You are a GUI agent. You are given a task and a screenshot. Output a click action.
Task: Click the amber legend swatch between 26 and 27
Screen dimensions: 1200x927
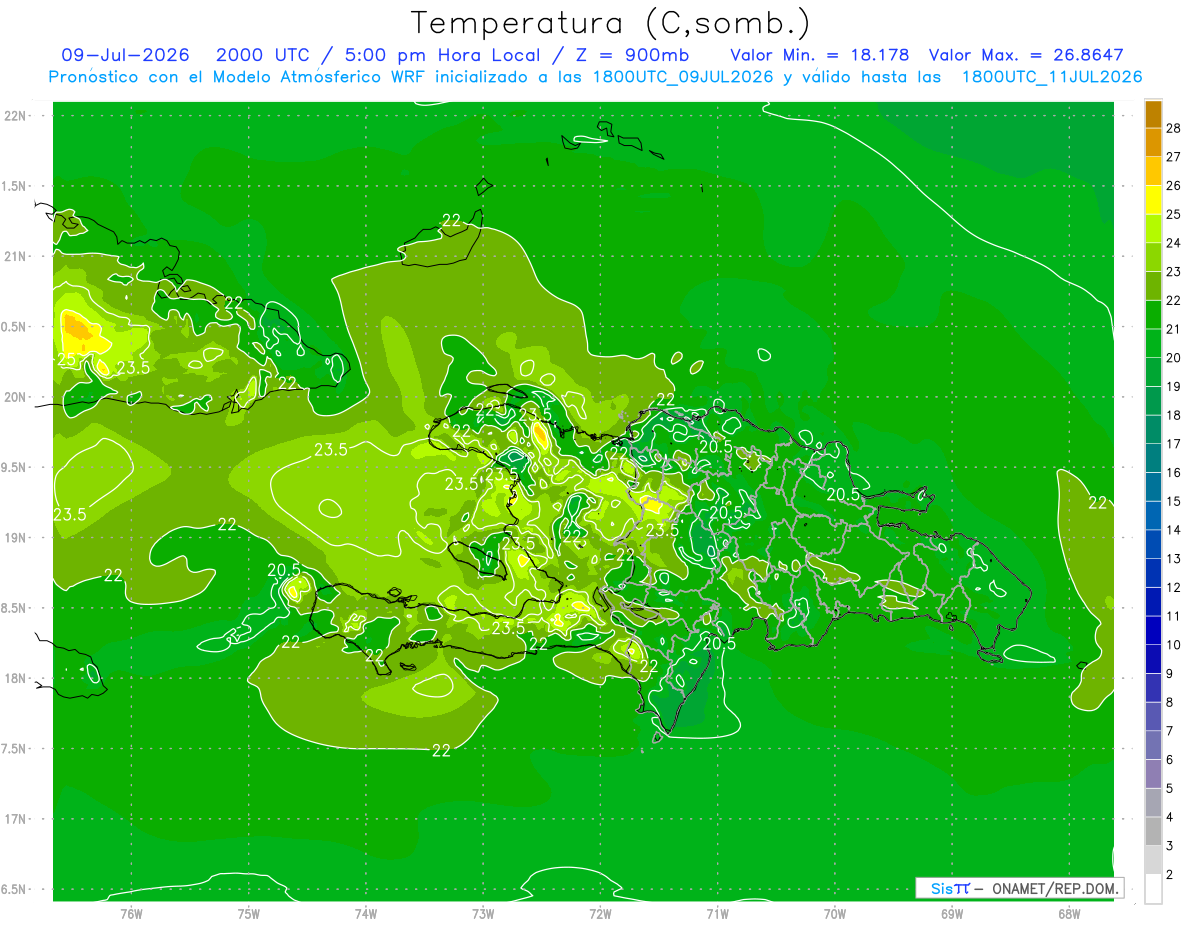(x=1153, y=171)
